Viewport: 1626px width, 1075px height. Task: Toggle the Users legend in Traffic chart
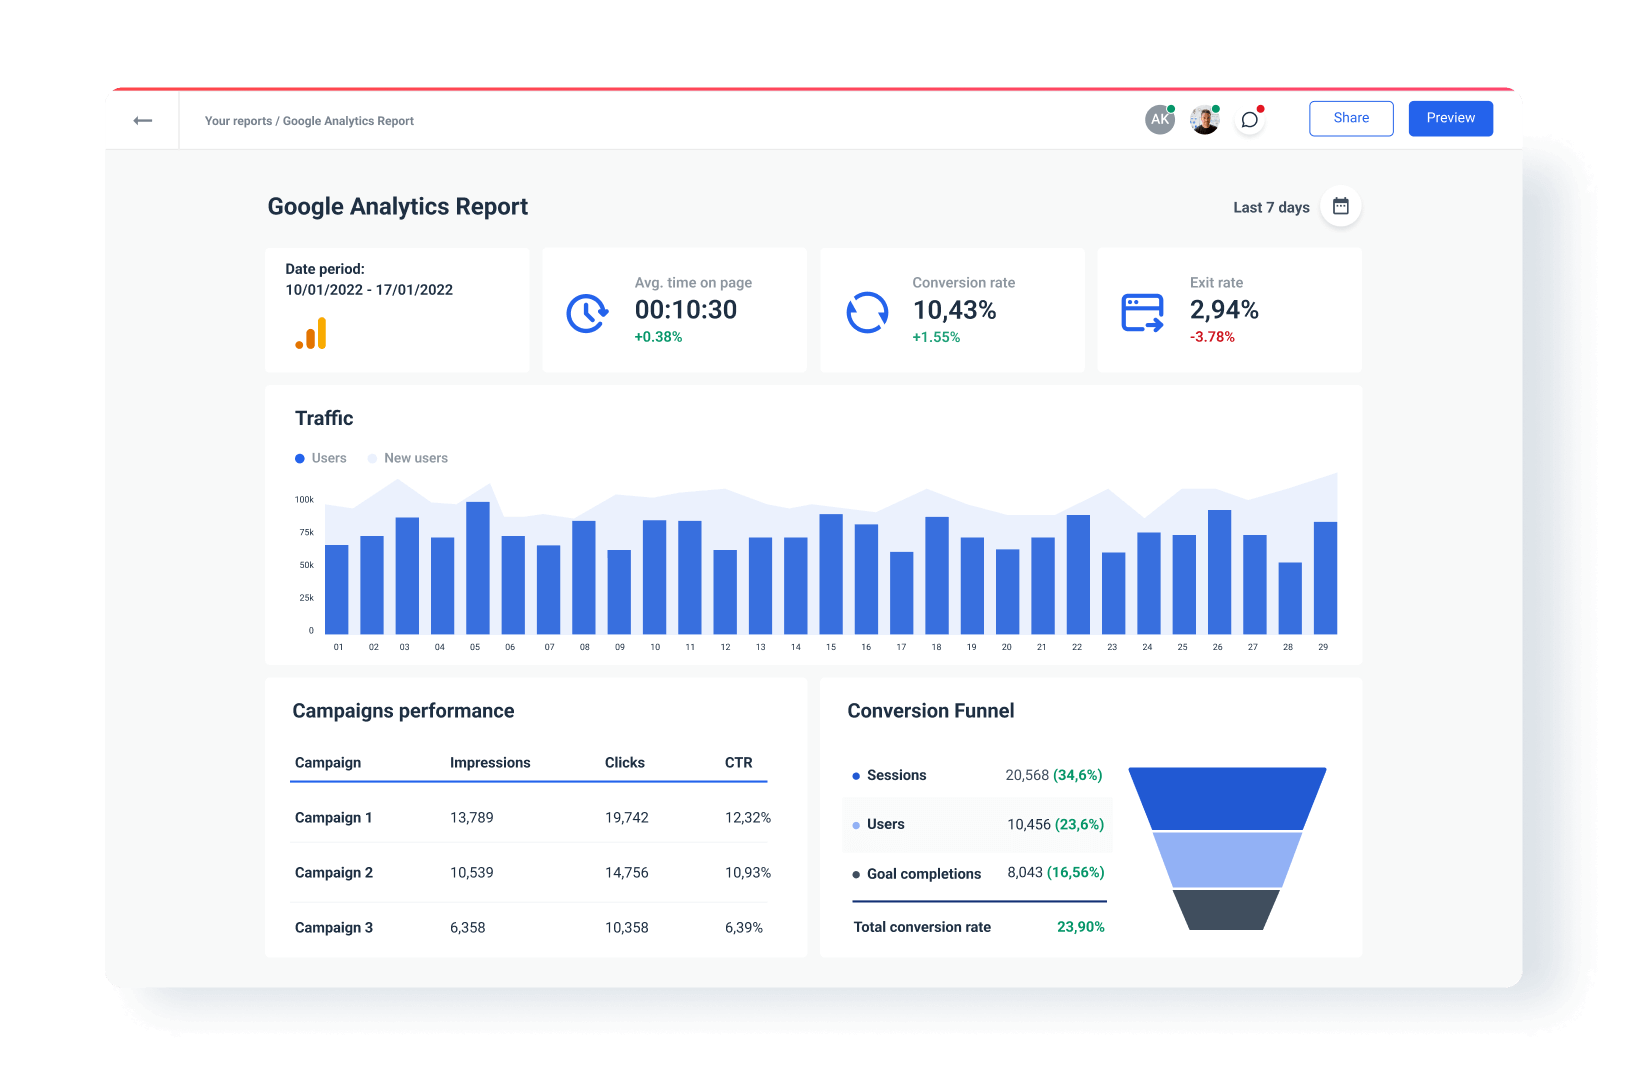coord(320,458)
